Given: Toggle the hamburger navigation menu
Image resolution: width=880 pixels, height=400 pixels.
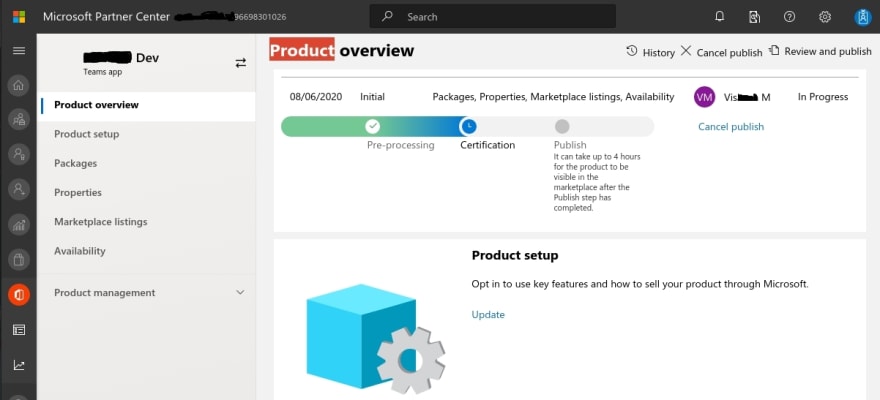Looking at the screenshot, I should (x=19, y=50).
